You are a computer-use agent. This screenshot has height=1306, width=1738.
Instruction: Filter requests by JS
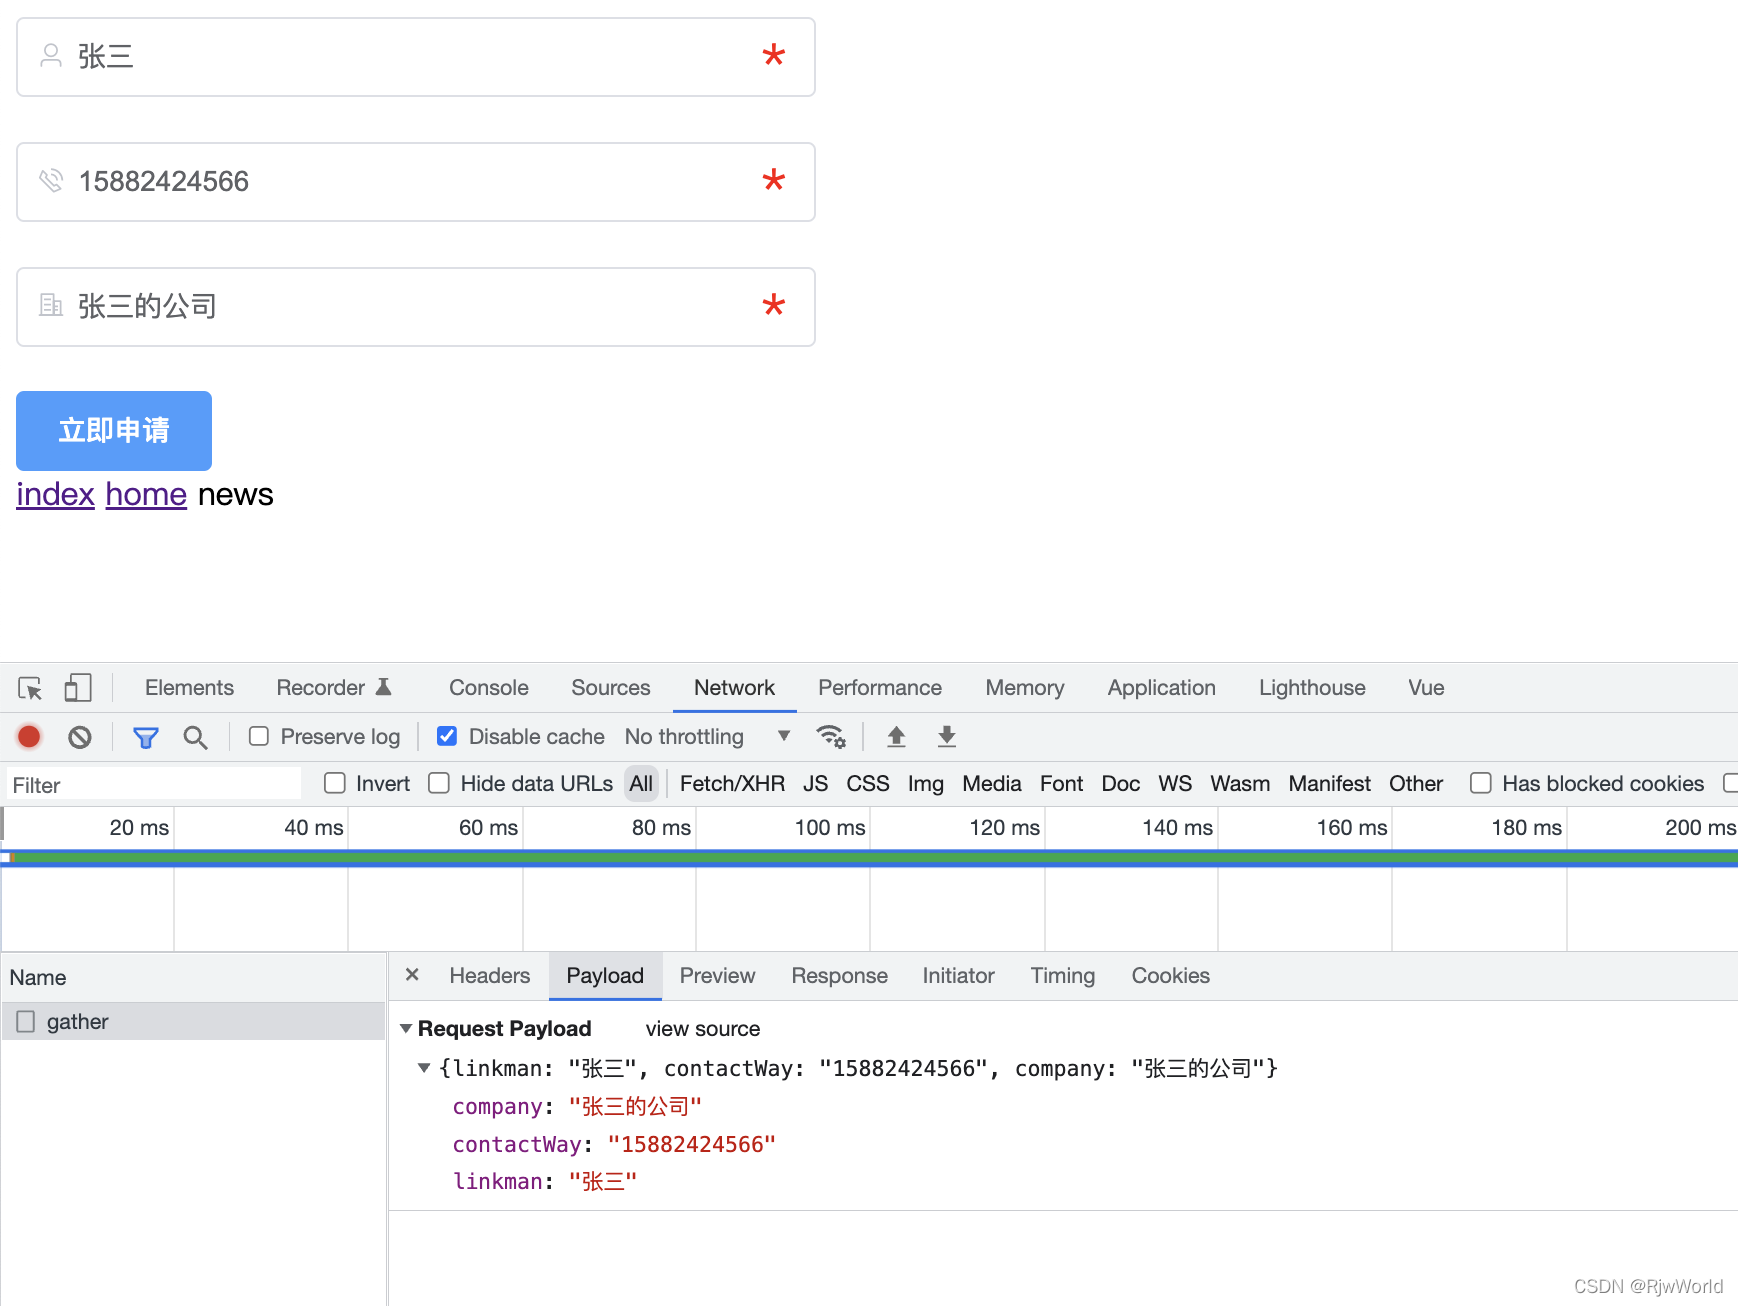click(815, 784)
